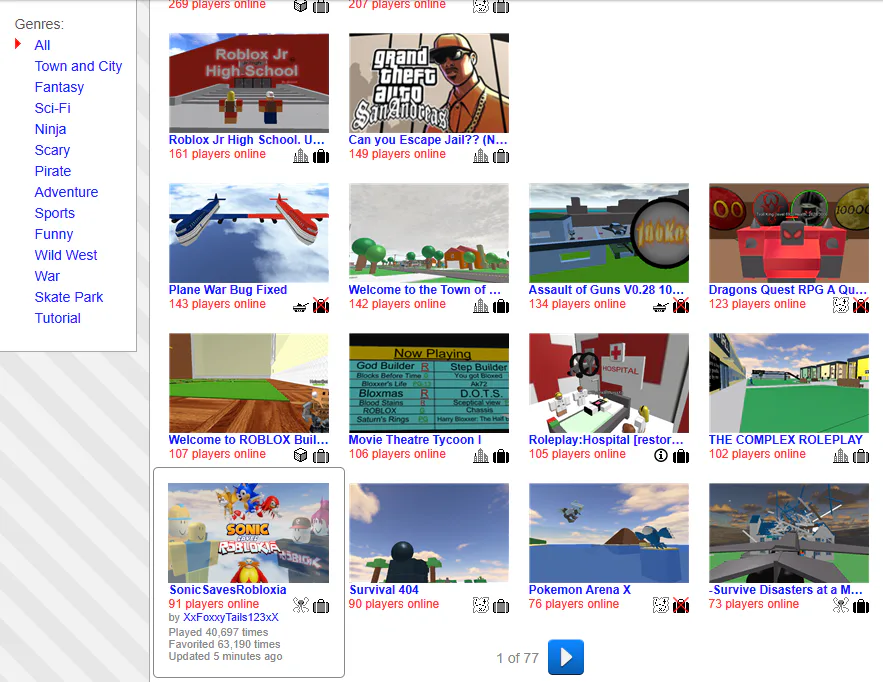Click no-gear icon for Plane War Bug Fixed

pyautogui.click(x=321, y=306)
